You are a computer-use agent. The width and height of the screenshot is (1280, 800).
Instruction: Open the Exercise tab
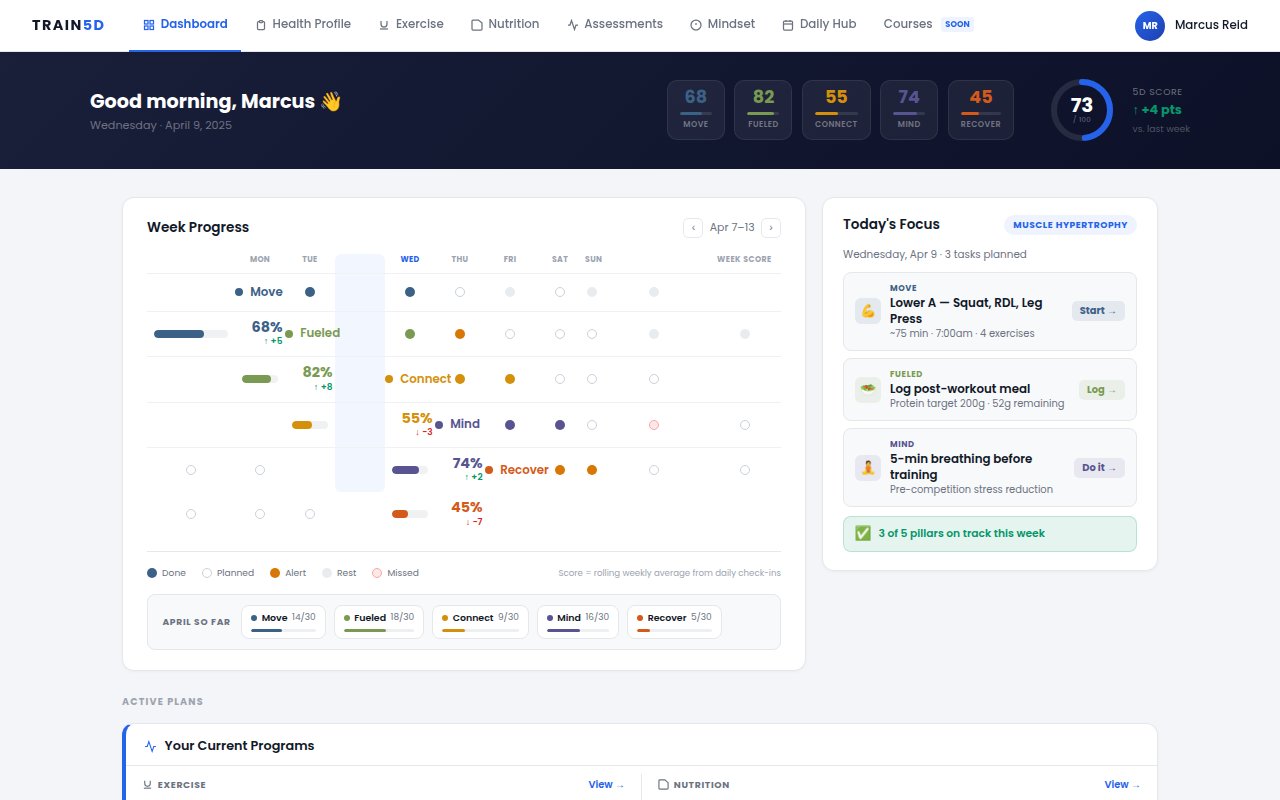pos(411,24)
